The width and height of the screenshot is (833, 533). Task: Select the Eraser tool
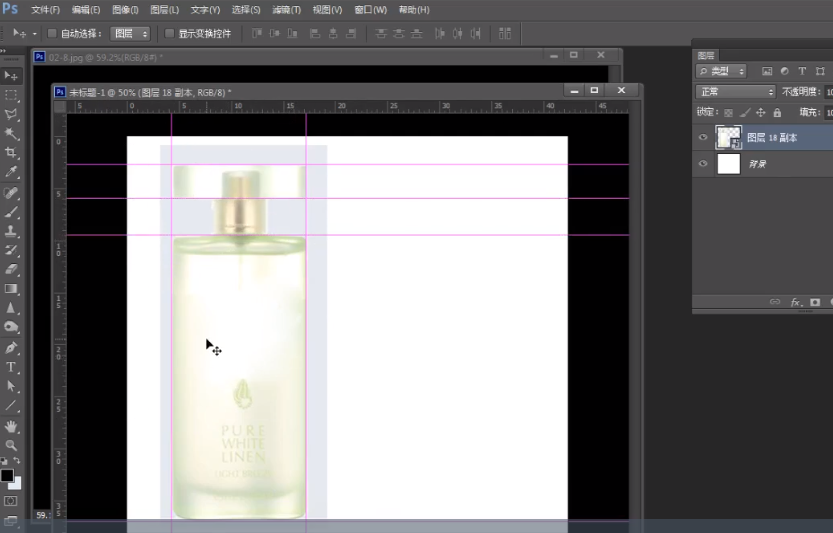tap(11, 269)
